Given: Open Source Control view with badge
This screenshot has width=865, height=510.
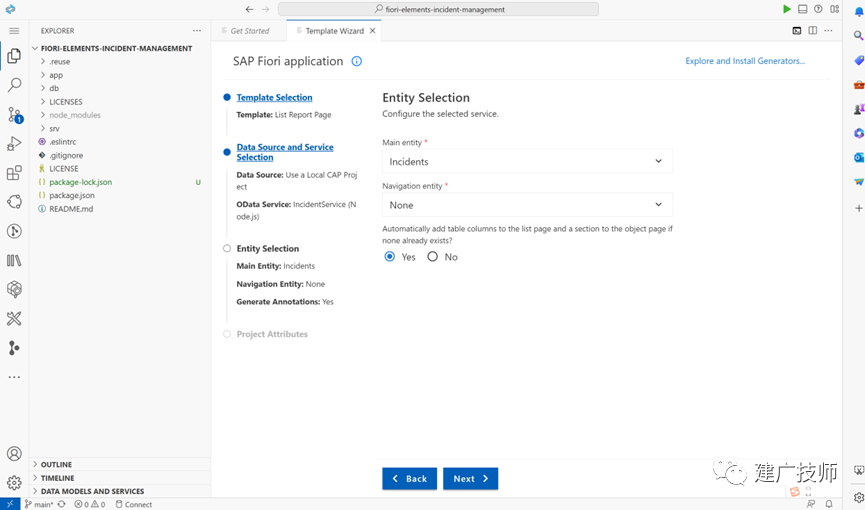Looking at the screenshot, I should pyautogui.click(x=14, y=115).
